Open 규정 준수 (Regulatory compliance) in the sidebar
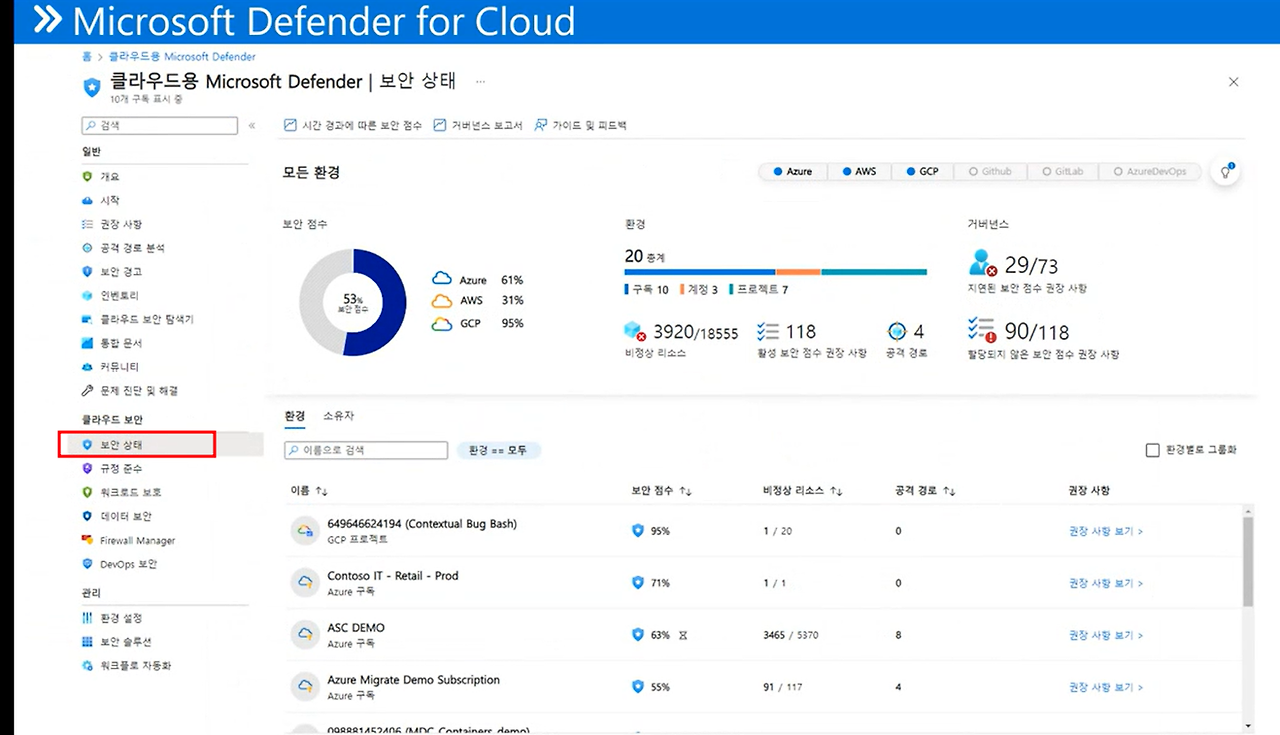Viewport: 1280px width, 735px height. click(x=112, y=469)
